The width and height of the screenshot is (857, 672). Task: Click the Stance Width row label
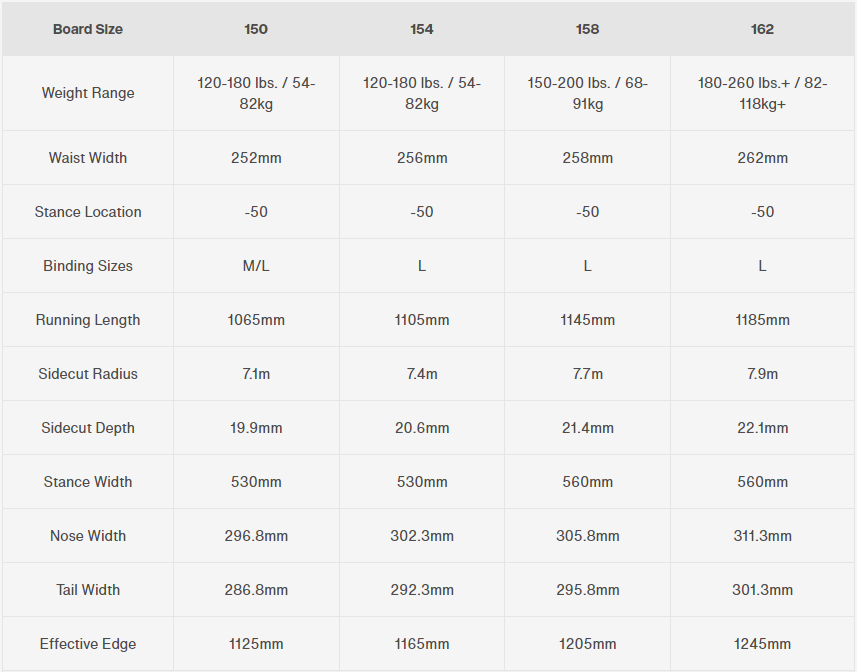[88, 482]
